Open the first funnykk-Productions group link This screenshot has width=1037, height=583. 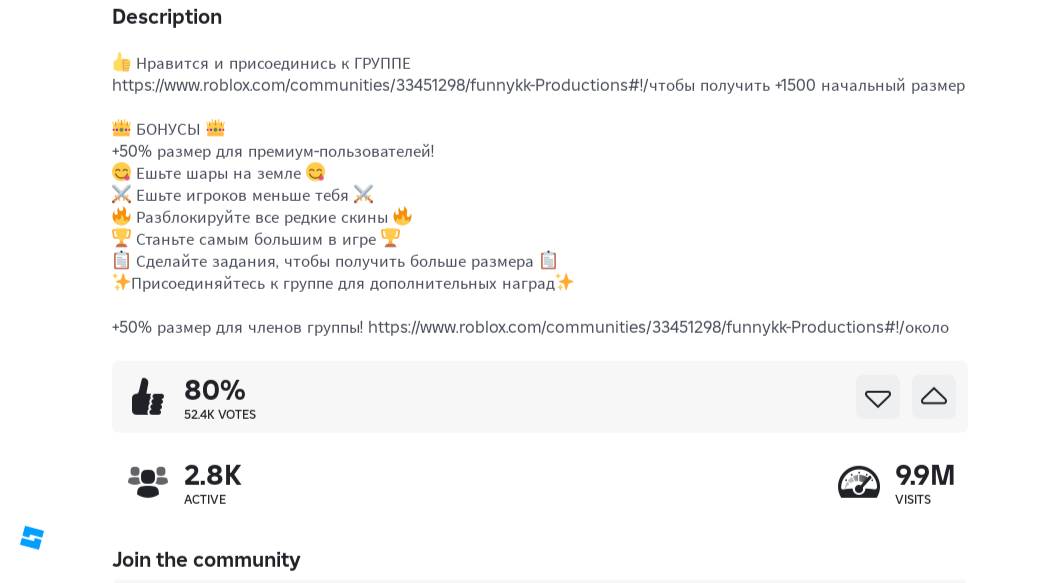379,86
